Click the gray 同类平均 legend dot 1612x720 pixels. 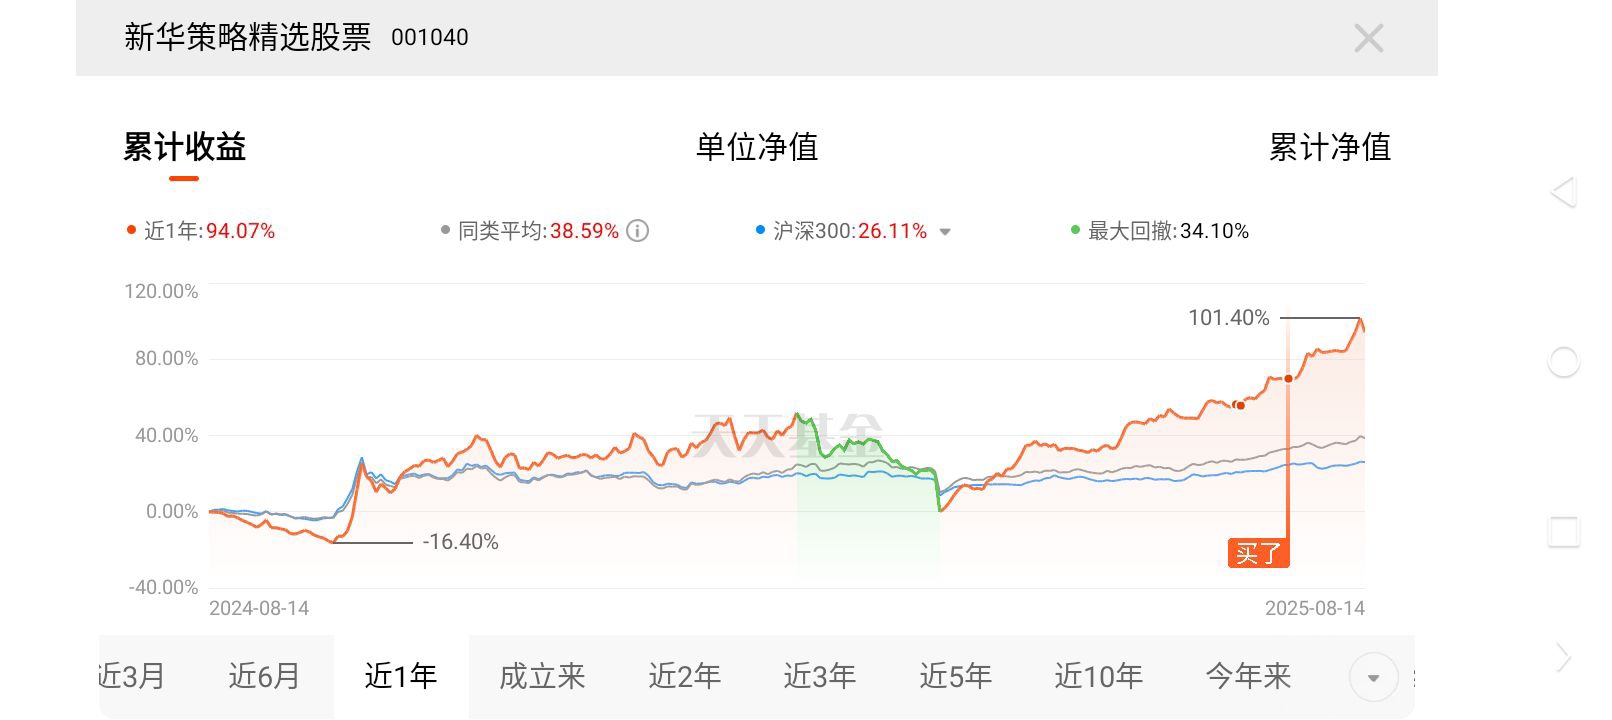[445, 230]
